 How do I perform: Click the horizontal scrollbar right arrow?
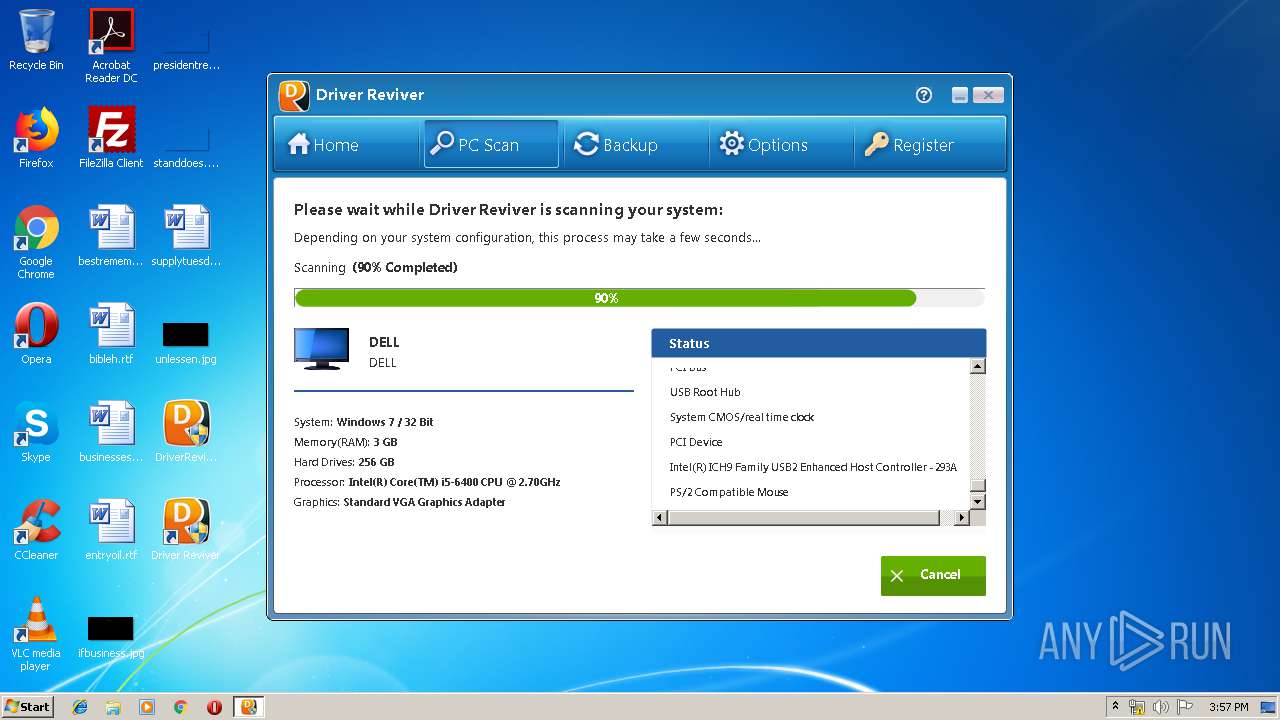point(962,518)
